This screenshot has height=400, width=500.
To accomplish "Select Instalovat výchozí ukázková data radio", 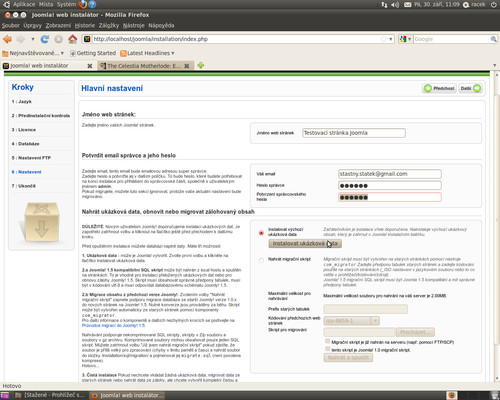I will click(x=261, y=233).
